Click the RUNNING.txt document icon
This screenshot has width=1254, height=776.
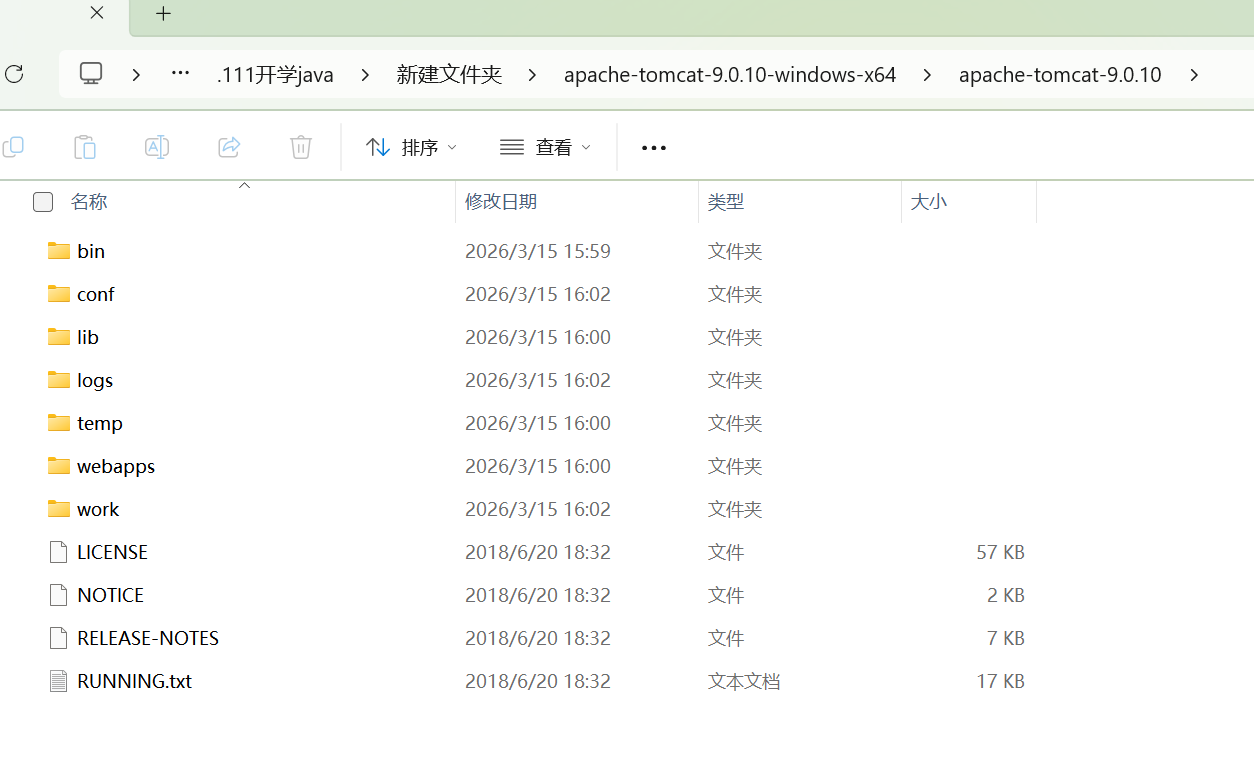pyautogui.click(x=59, y=681)
